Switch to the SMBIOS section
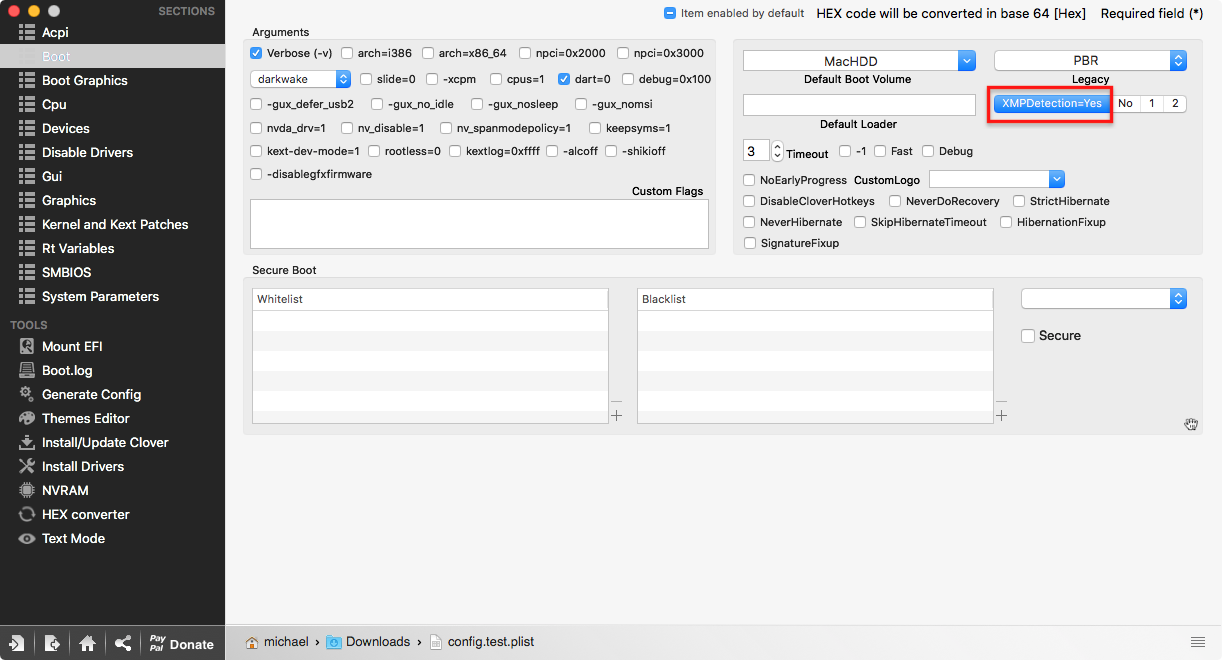This screenshot has width=1222, height=660. (x=66, y=272)
